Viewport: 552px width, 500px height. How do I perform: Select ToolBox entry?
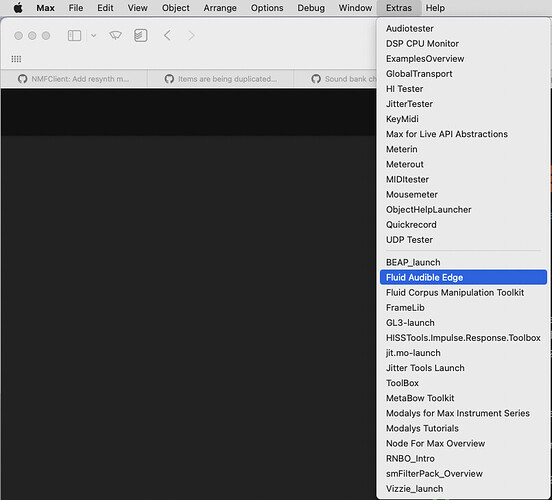click(463, 383)
